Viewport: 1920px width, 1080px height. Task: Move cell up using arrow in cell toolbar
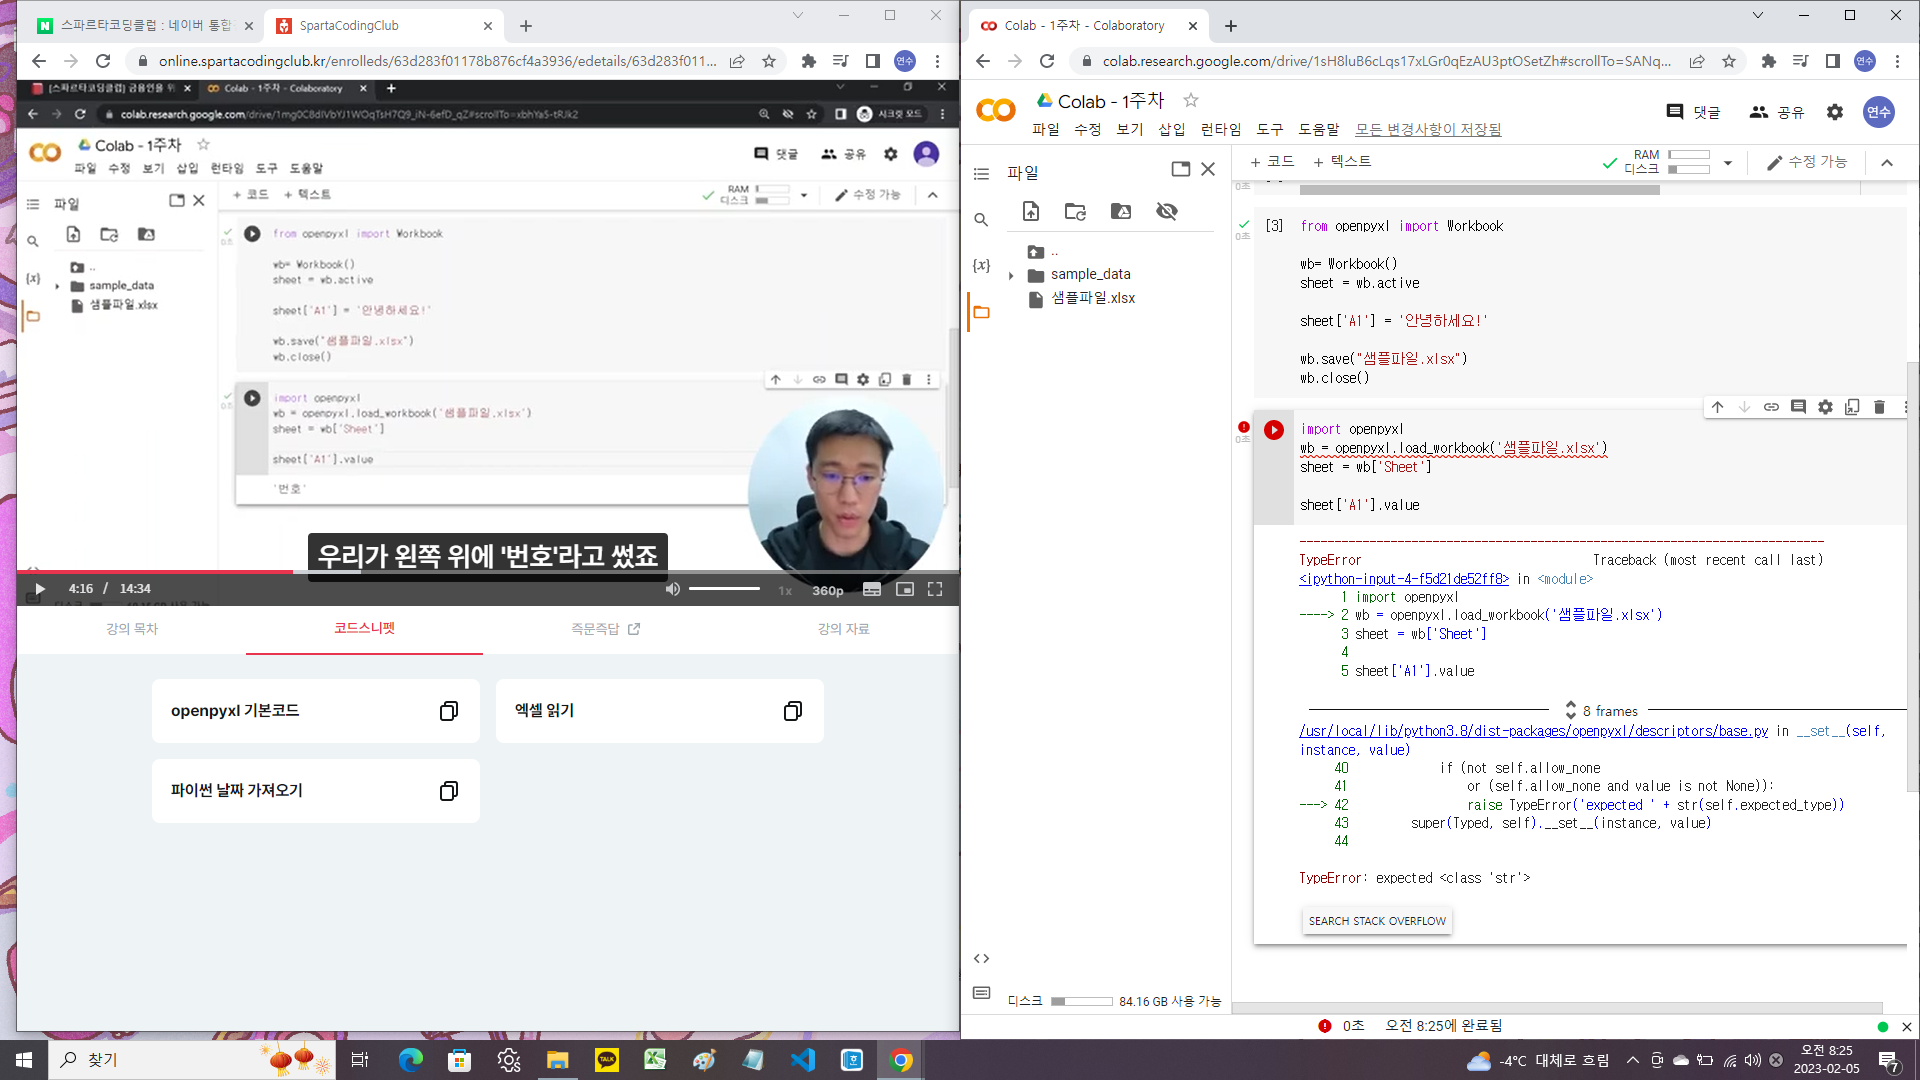click(x=1717, y=407)
